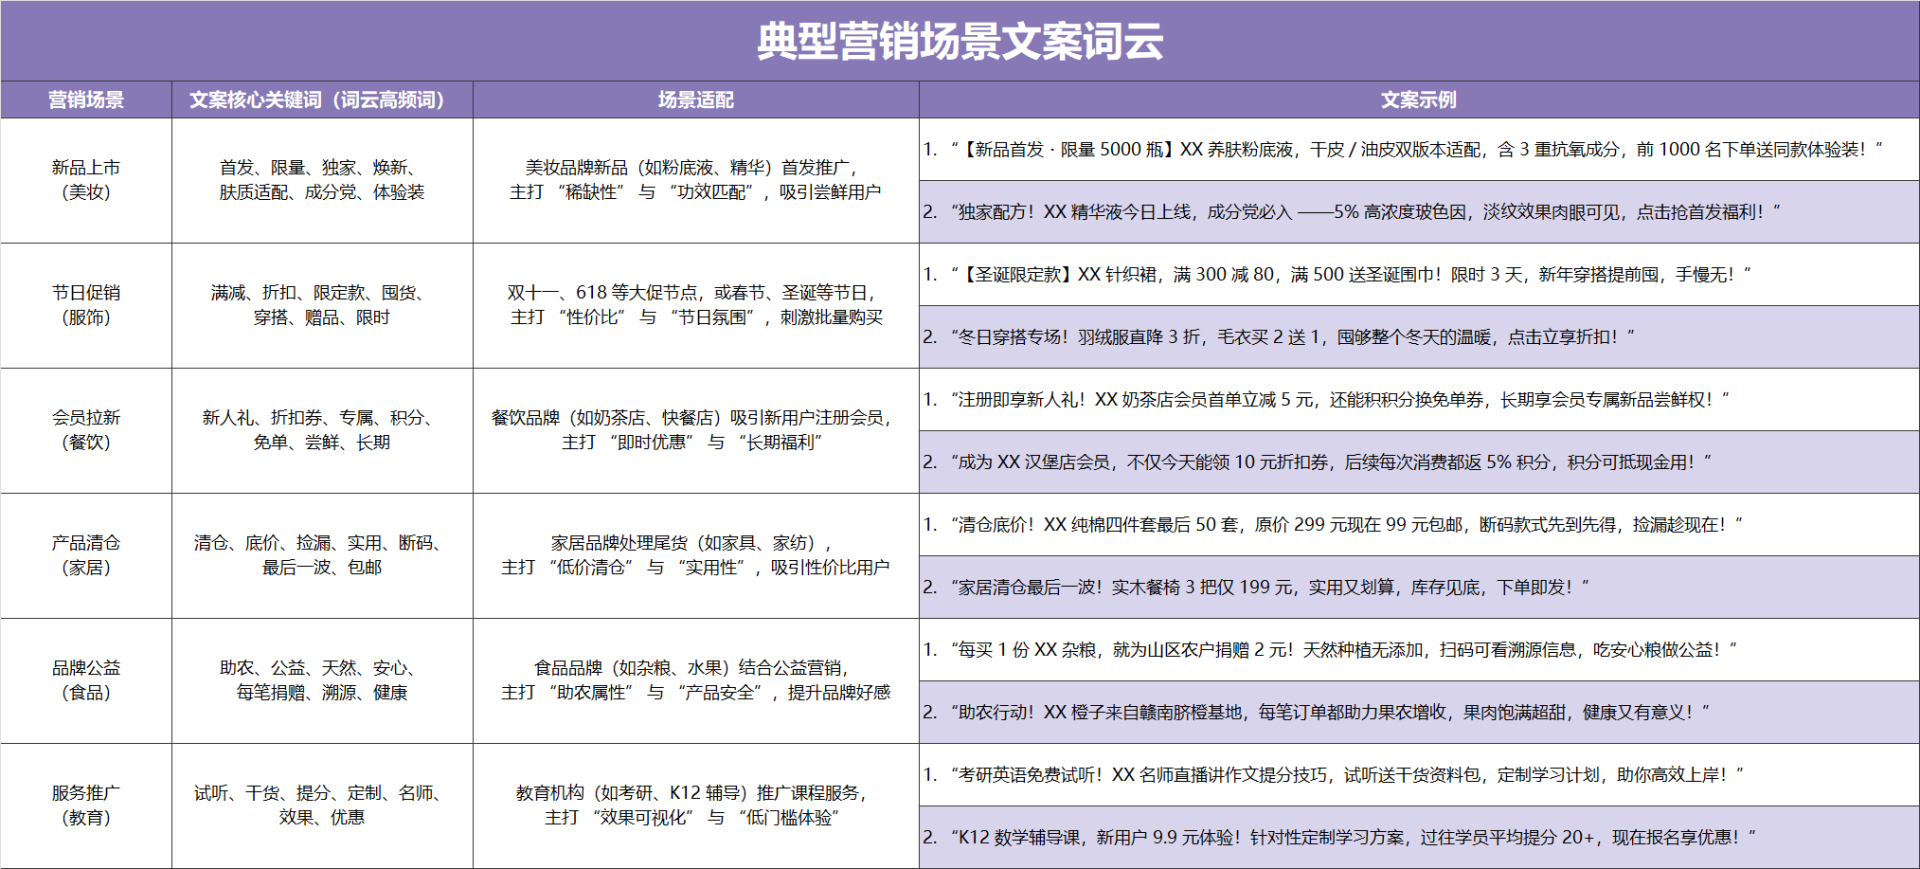
Task: Select the 新品上市（美妆）scenario cell
Action: pos(86,180)
